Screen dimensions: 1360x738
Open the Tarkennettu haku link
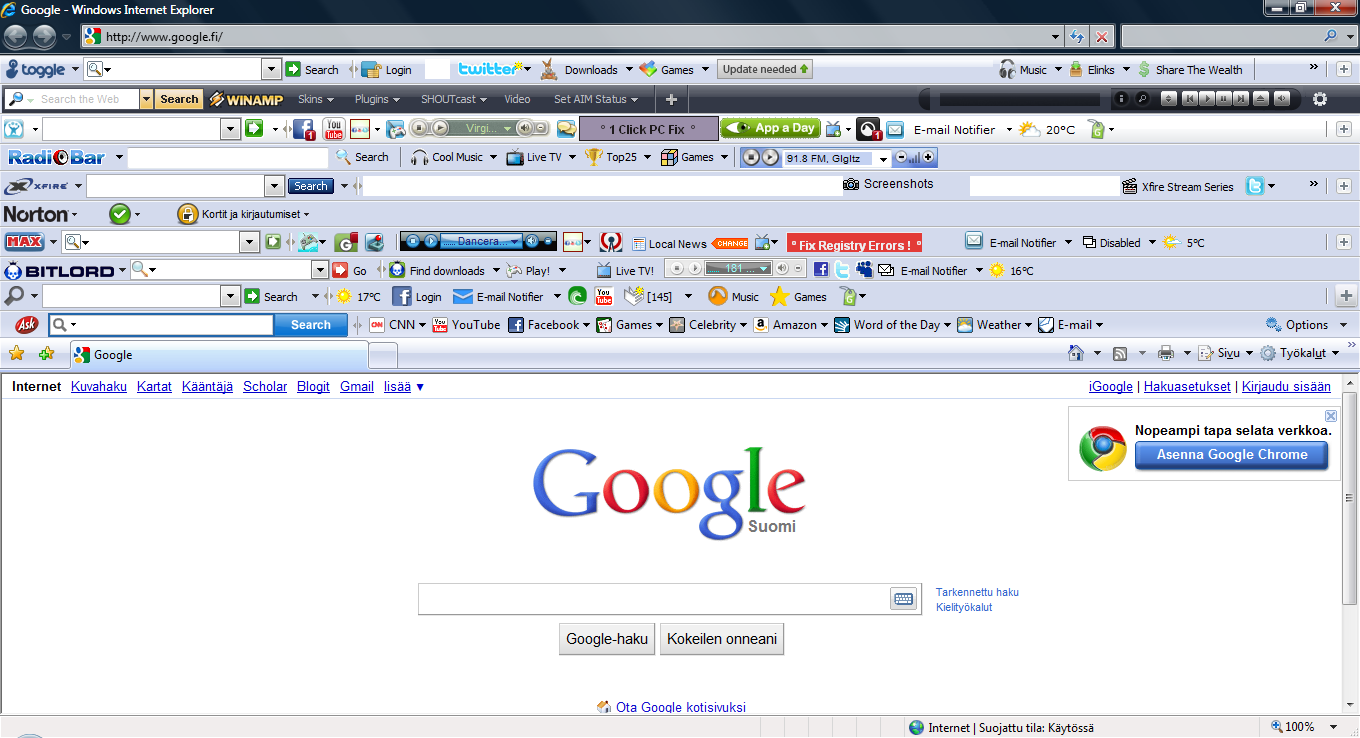[x=977, y=592]
